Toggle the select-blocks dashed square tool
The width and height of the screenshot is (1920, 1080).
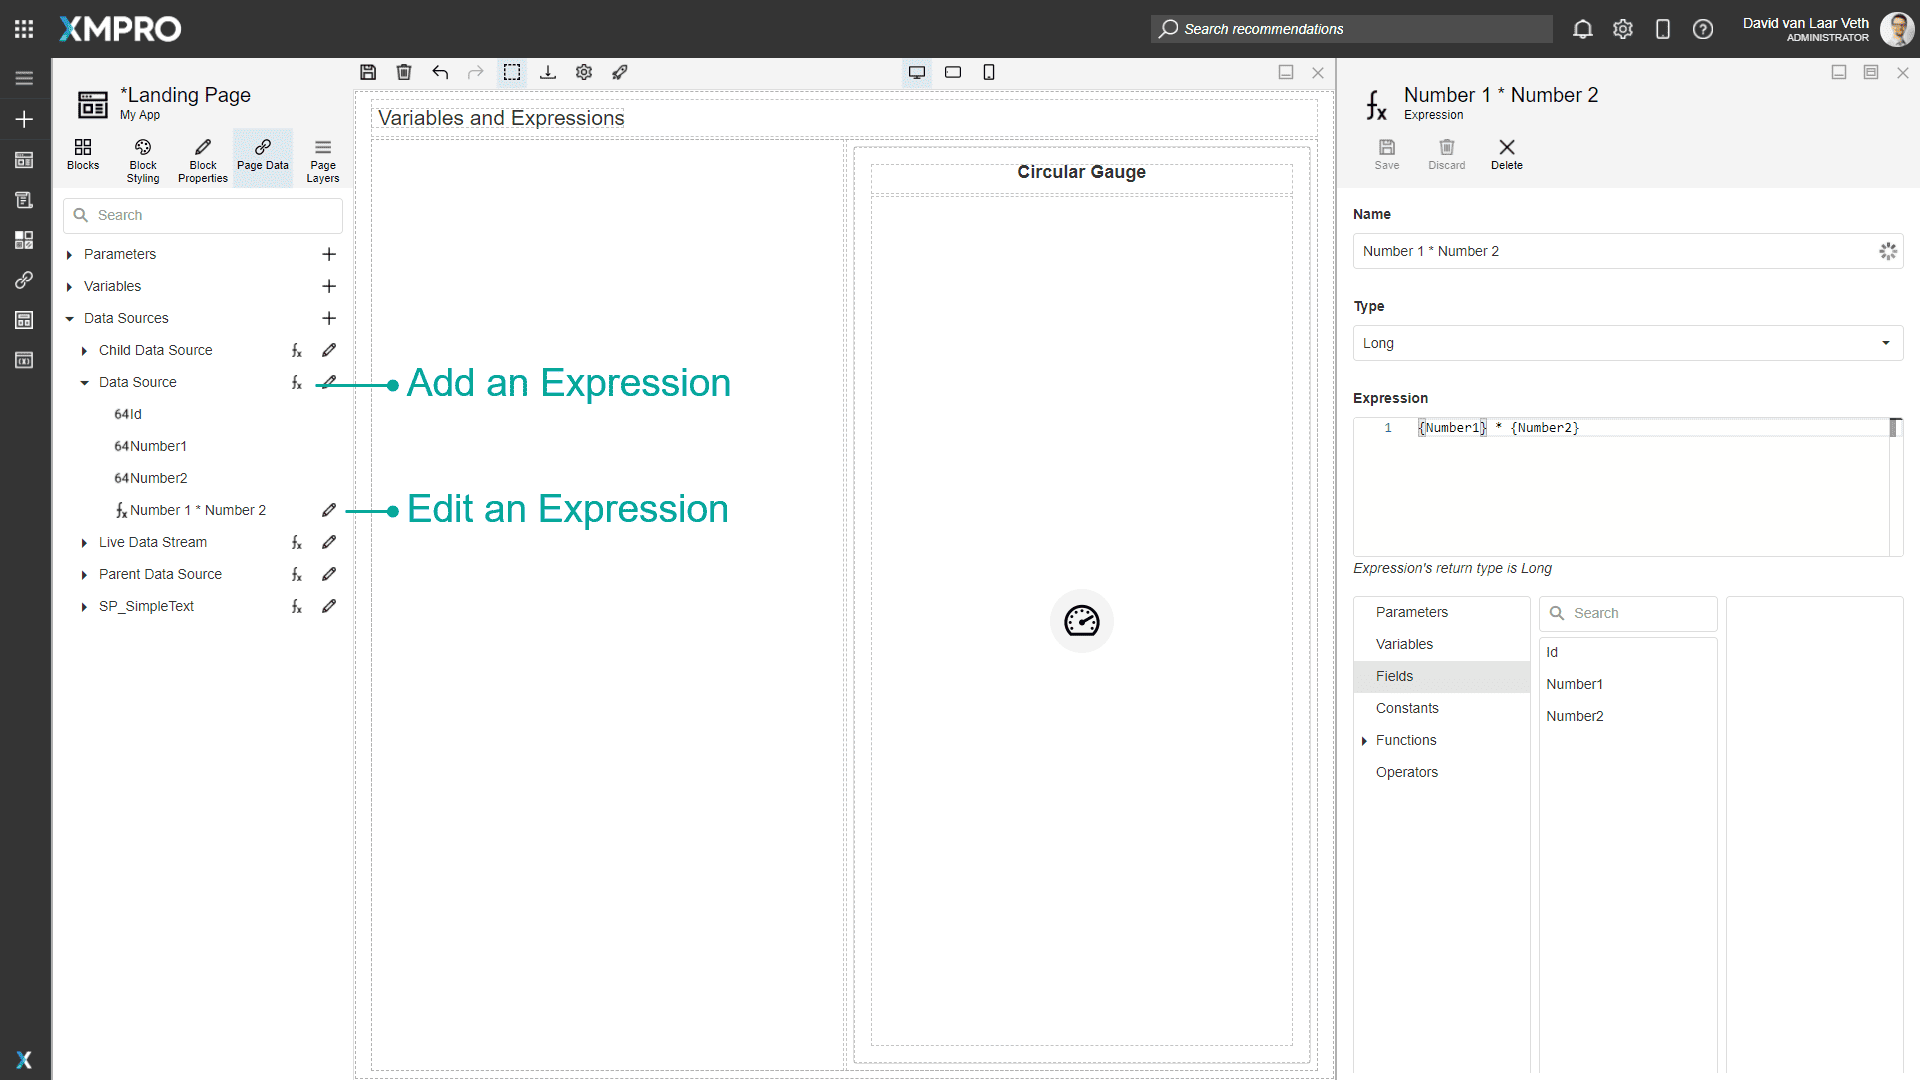tap(512, 72)
